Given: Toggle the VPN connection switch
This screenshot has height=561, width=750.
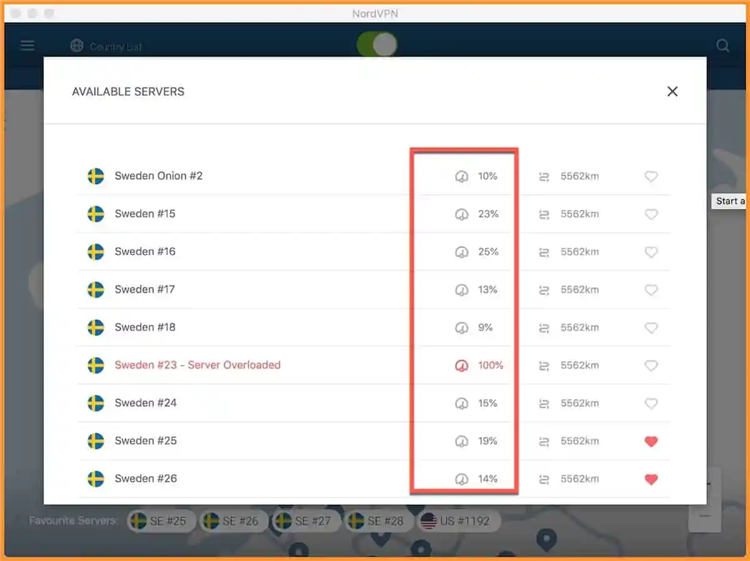Looking at the screenshot, I should click(377, 44).
